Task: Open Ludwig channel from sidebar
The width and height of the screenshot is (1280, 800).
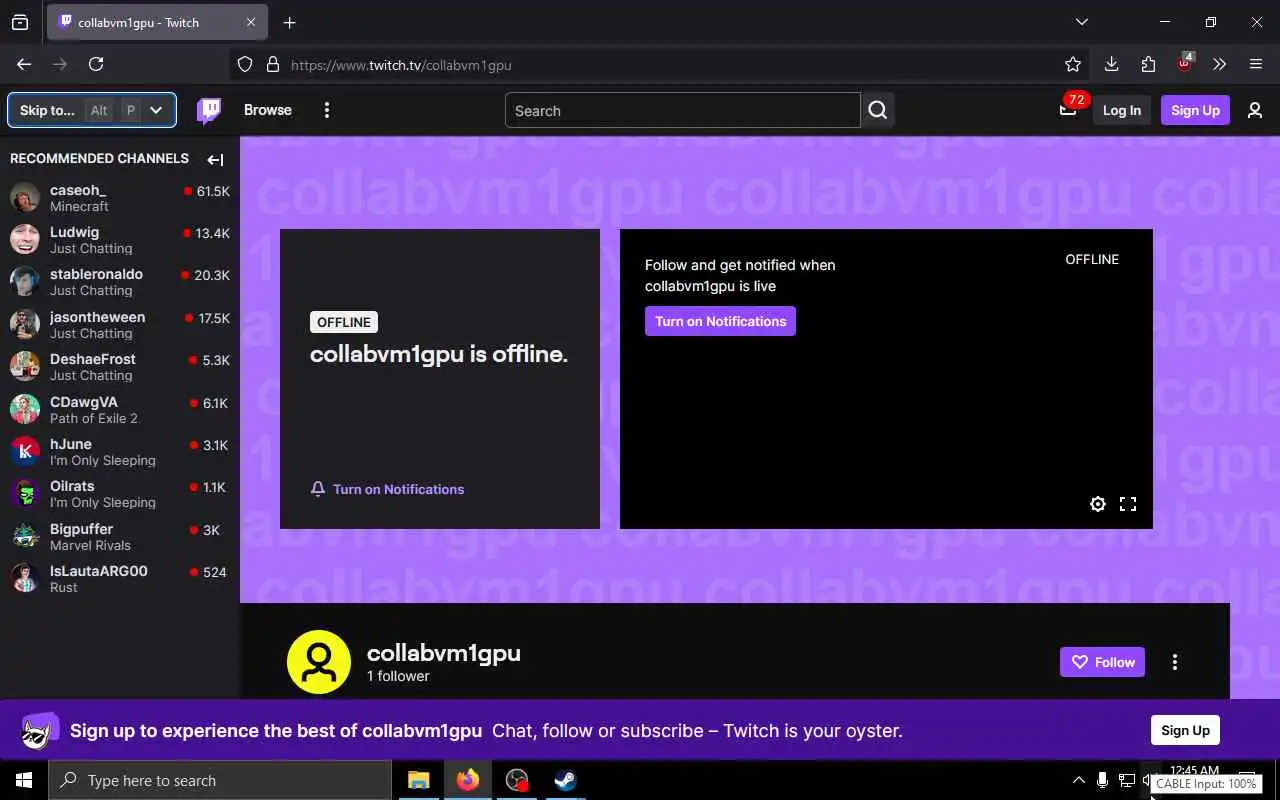Action: tap(120, 240)
